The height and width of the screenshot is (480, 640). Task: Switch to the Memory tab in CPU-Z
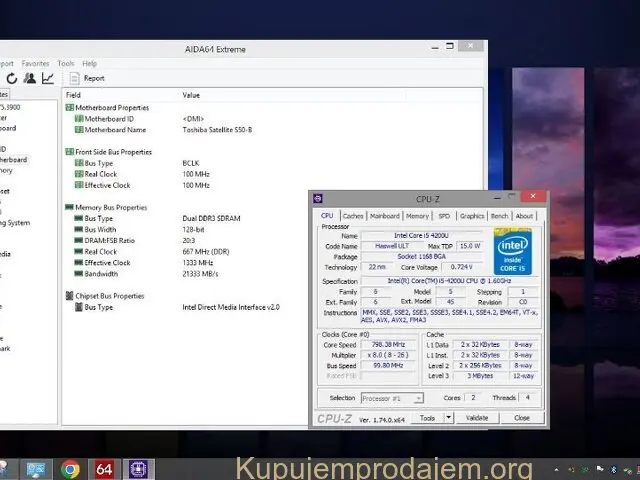coord(417,215)
